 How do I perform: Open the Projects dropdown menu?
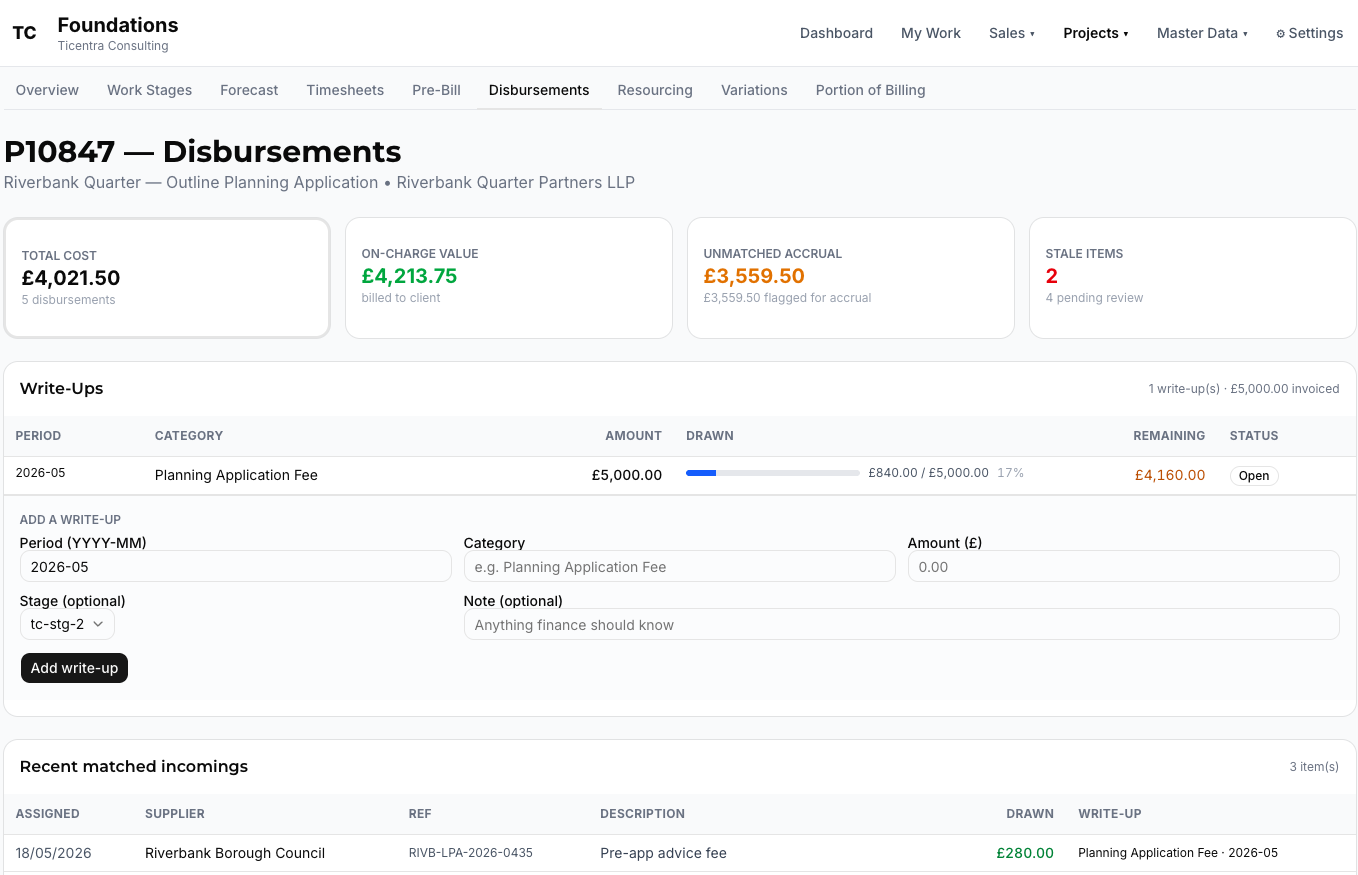pyautogui.click(x=1096, y=33)
